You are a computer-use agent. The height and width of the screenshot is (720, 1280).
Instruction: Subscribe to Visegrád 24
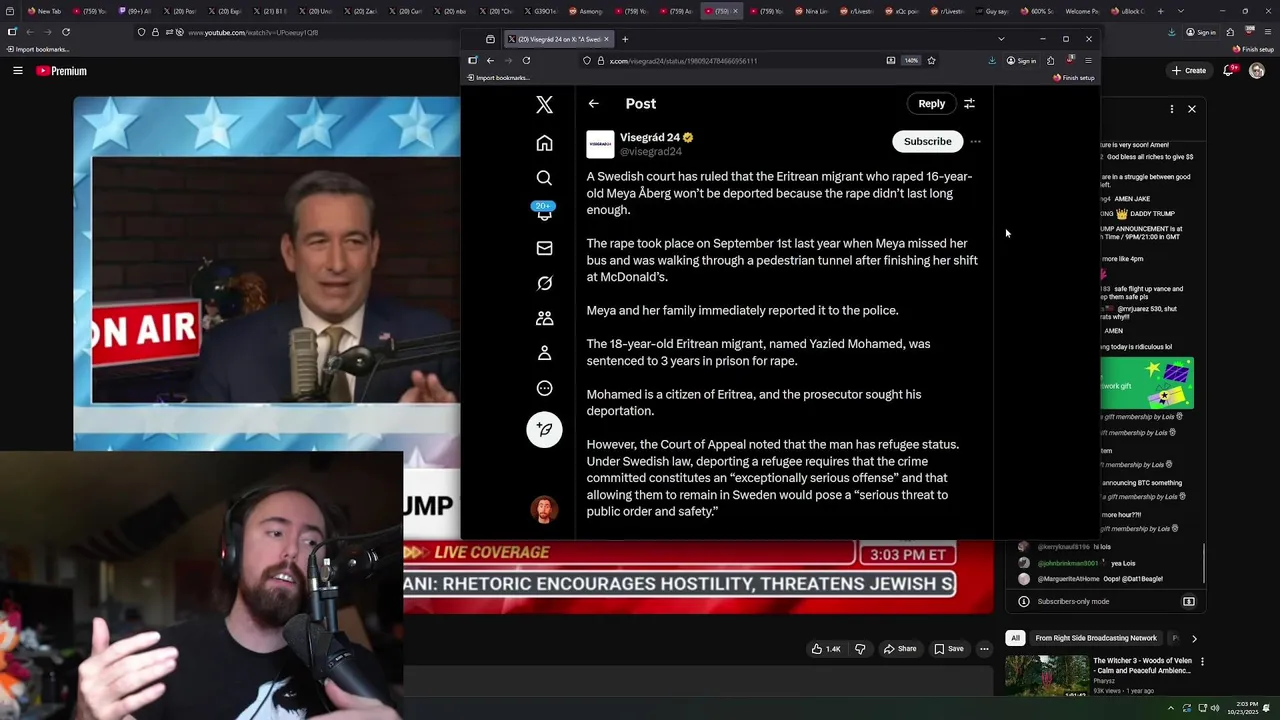coord(927,142)
